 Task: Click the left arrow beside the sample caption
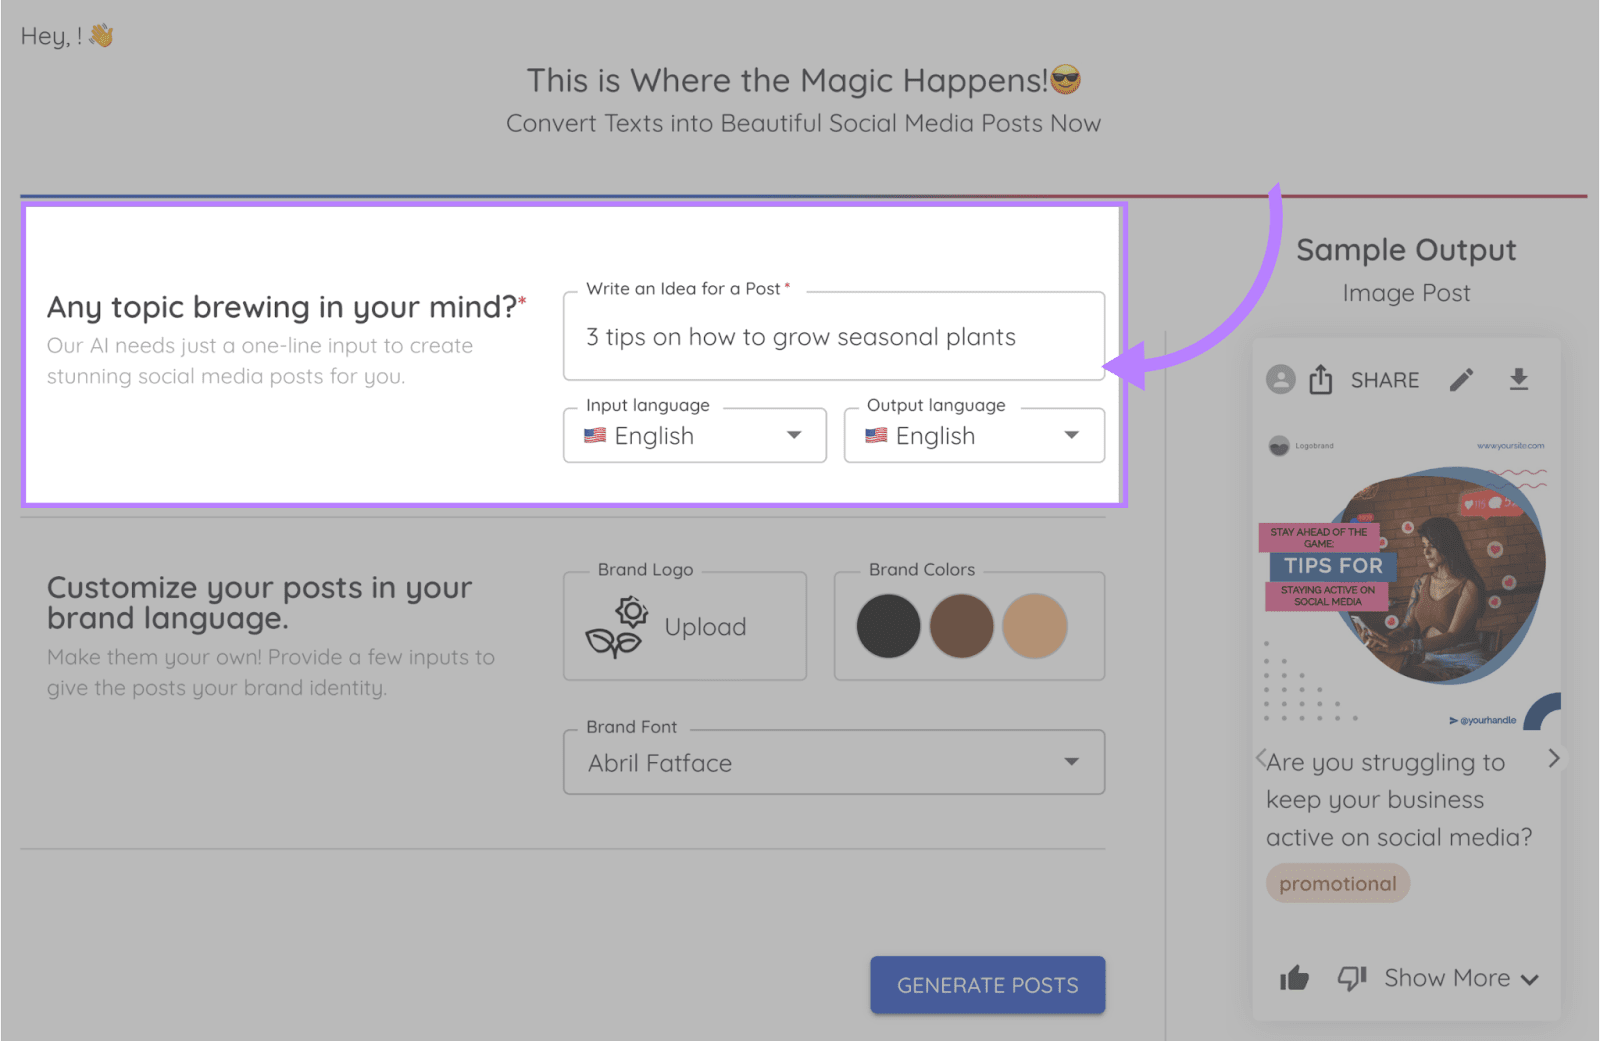(1261, 760)
